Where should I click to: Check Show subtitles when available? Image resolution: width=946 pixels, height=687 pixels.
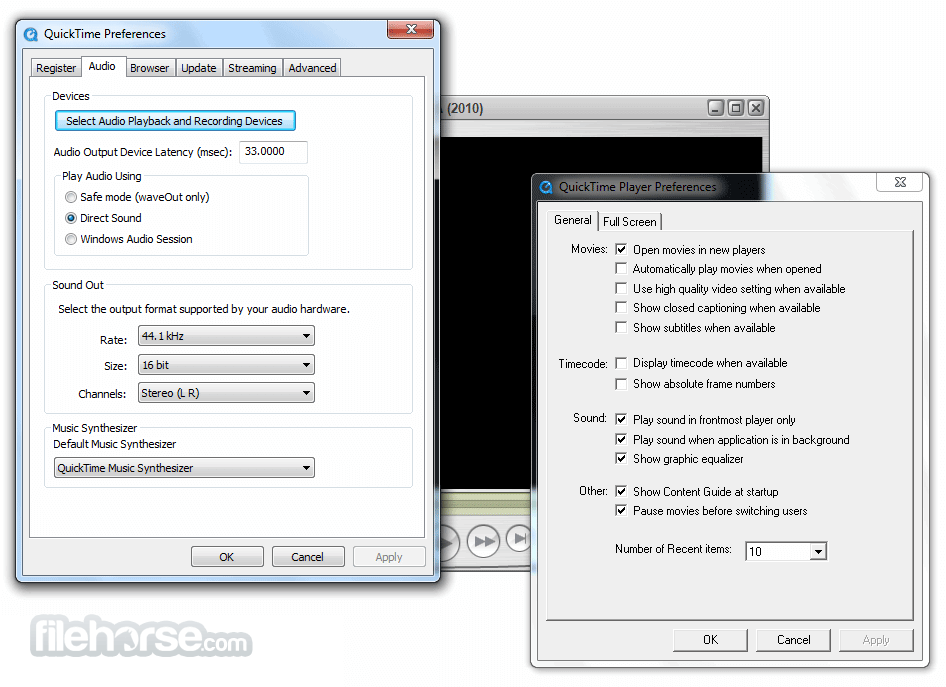(621, 328)
